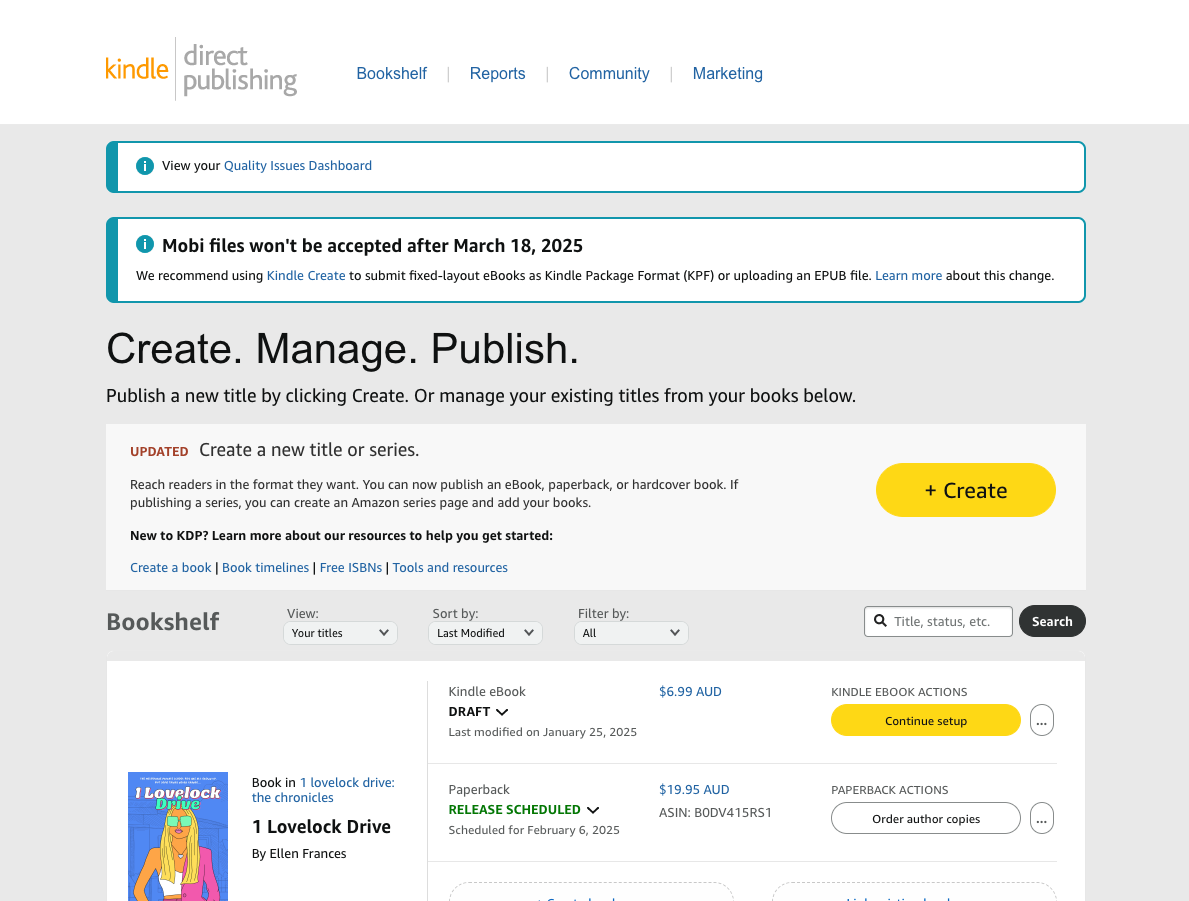The height and width of the screenshot is (901, 1189).
Task: Click the yellow + Create button
Action: pos(965,490)
